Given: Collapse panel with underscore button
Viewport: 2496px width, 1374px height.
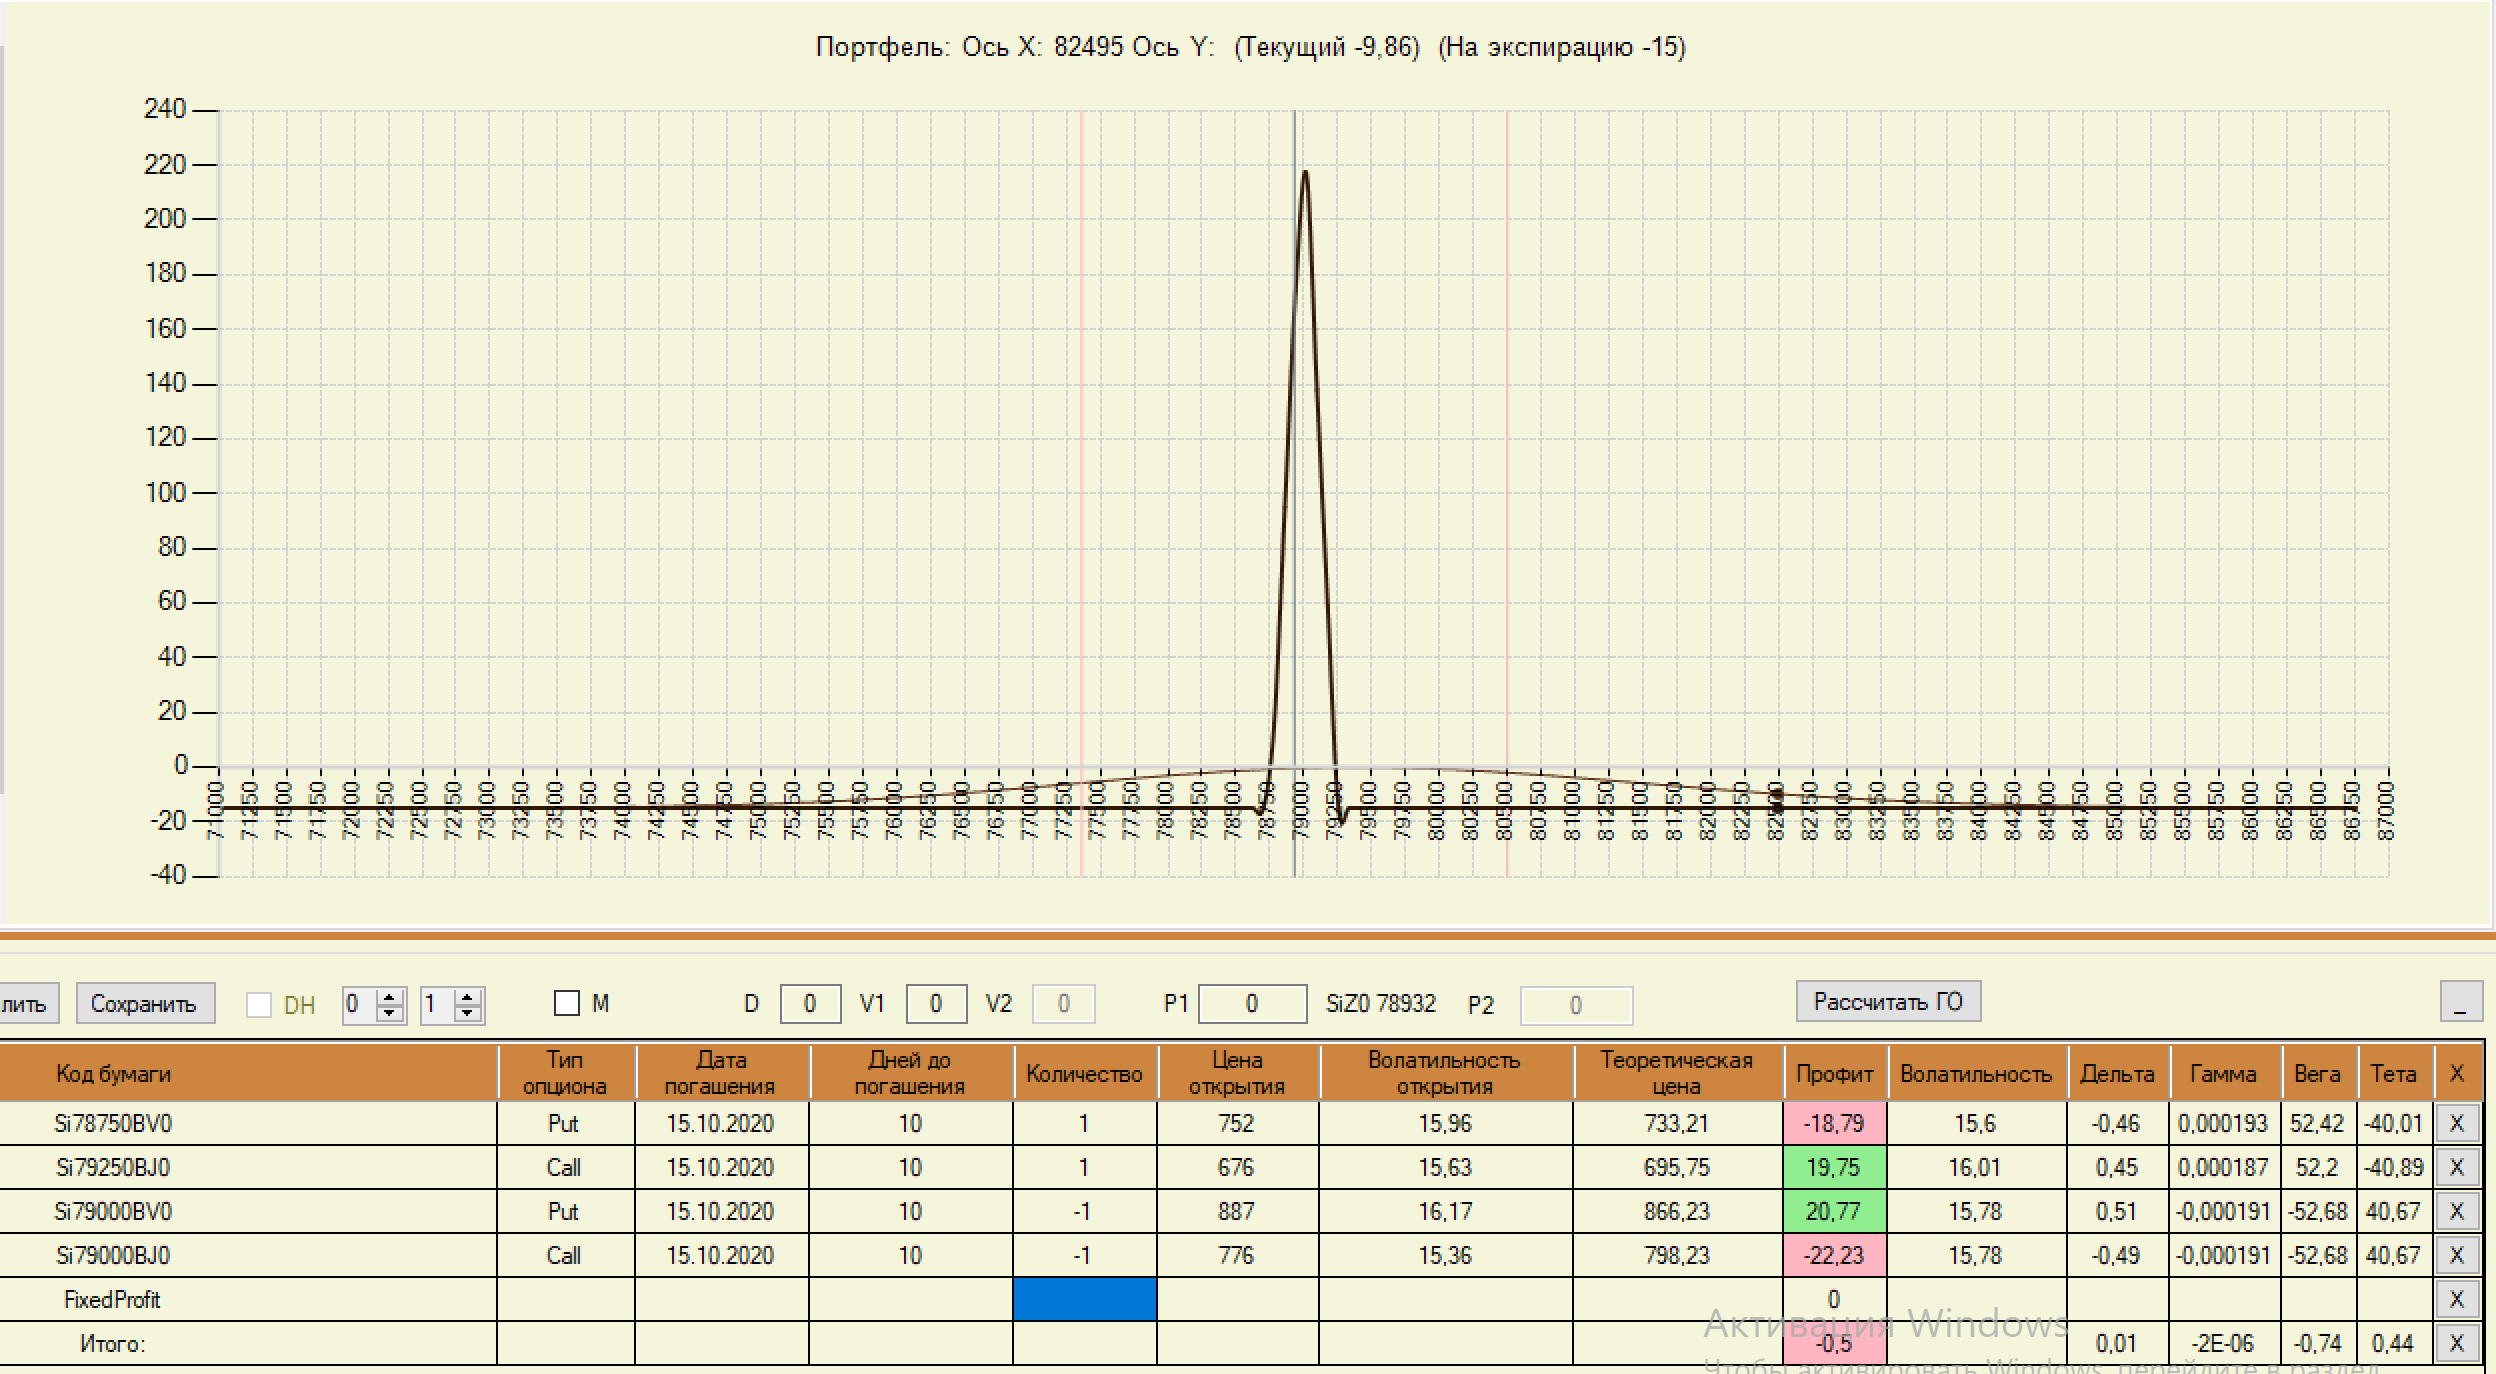Looking at the screenshot, I should coord(2461,1002).
